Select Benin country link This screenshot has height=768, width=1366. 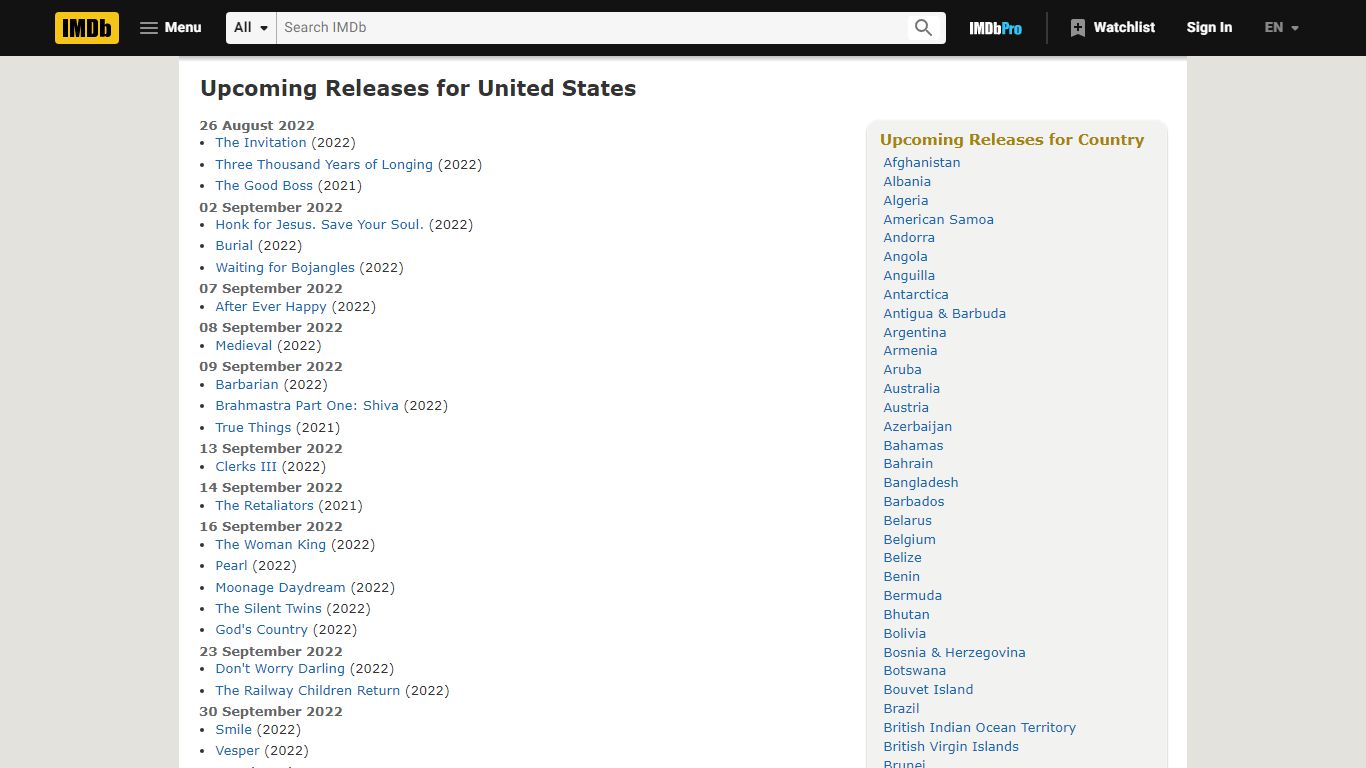(x=901, y=577)
